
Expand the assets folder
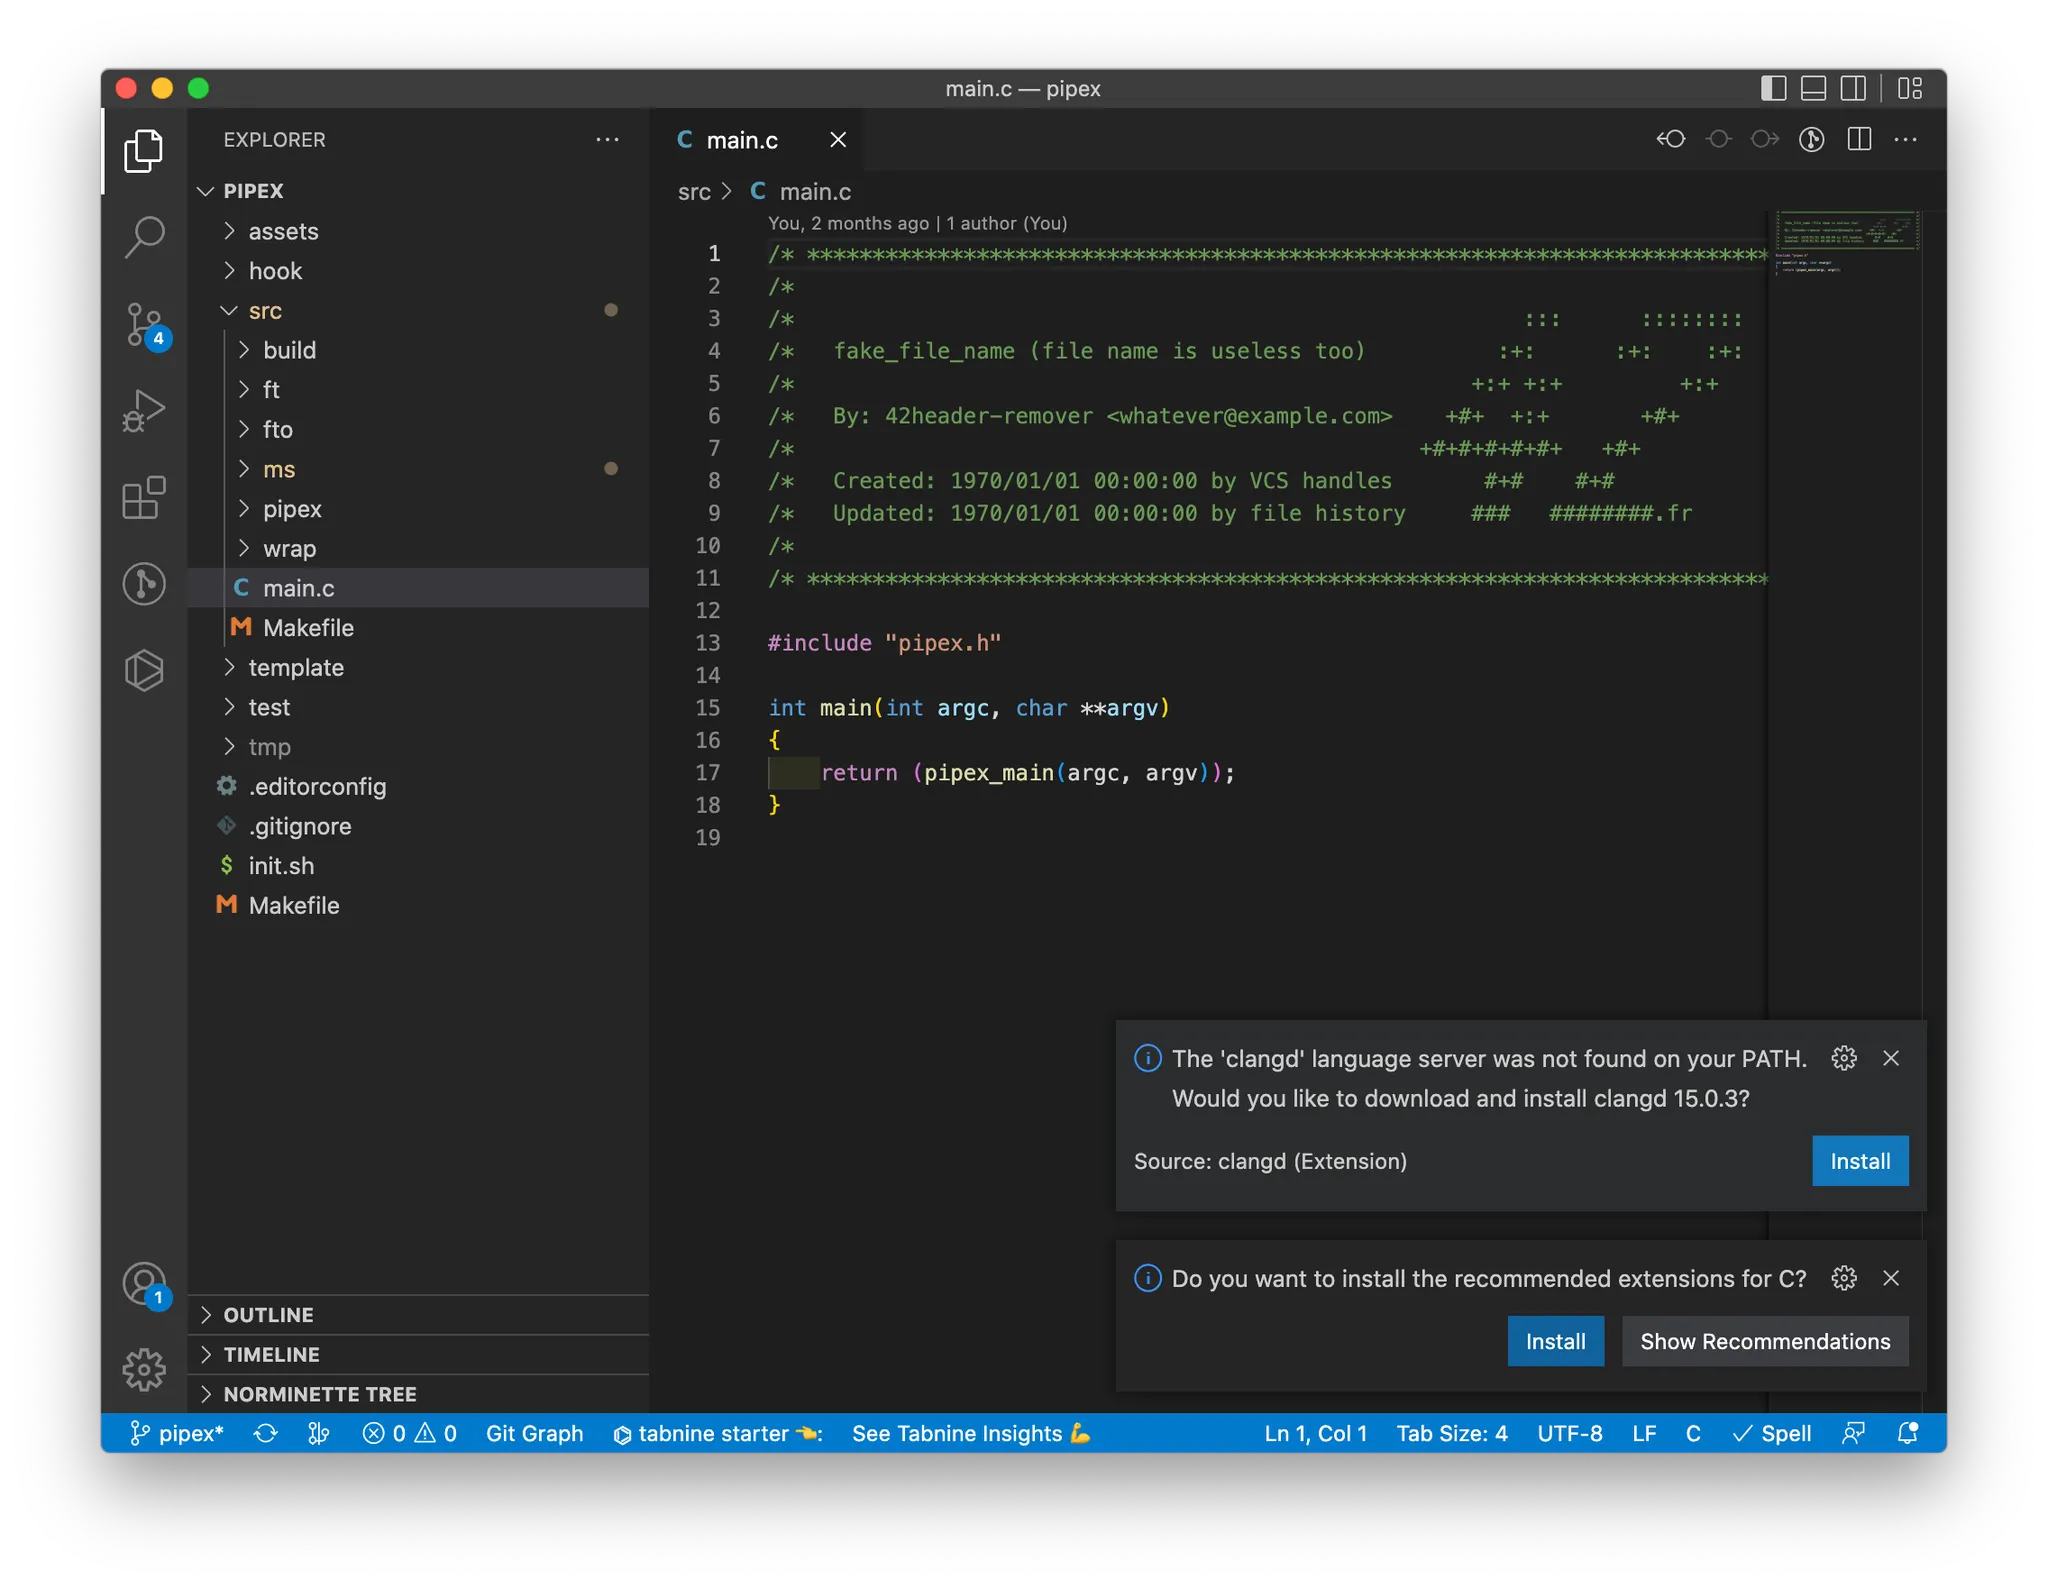(283, 231)
